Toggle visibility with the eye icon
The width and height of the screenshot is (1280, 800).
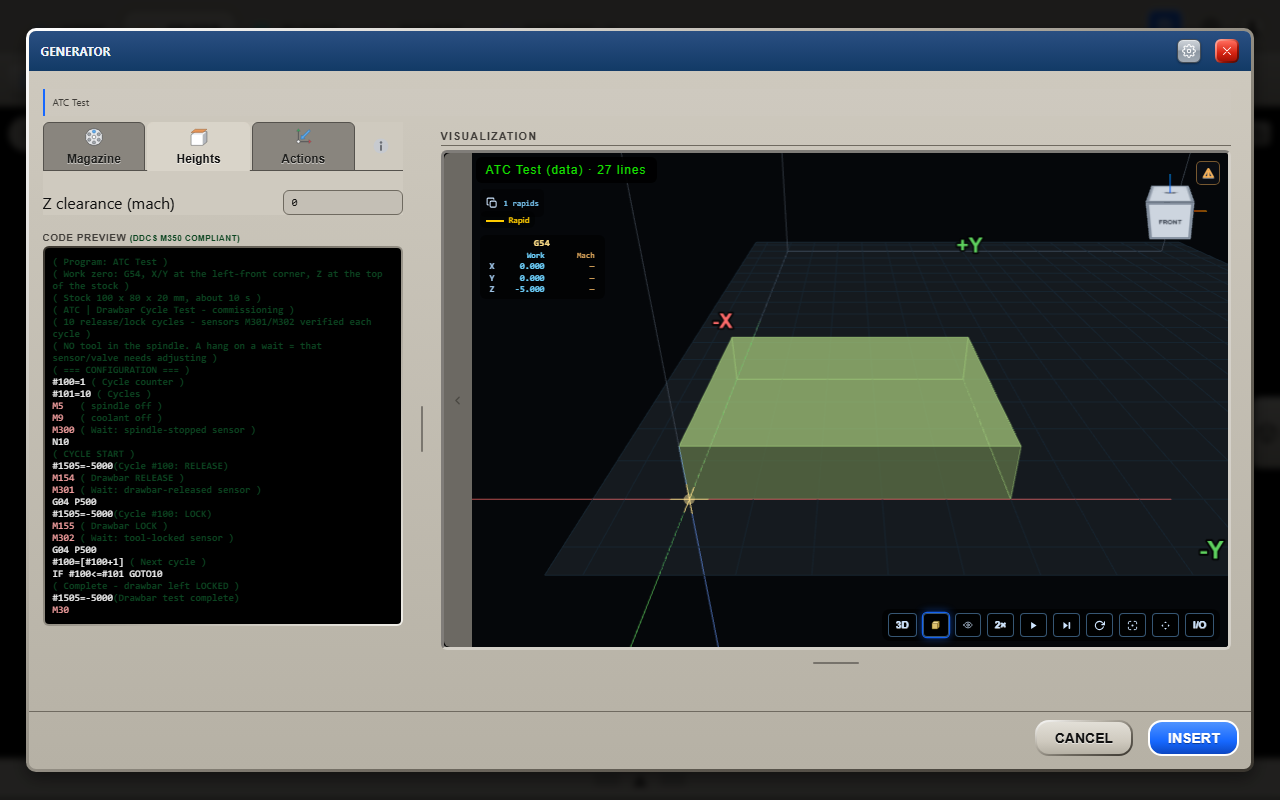click(x=968, y=625)
